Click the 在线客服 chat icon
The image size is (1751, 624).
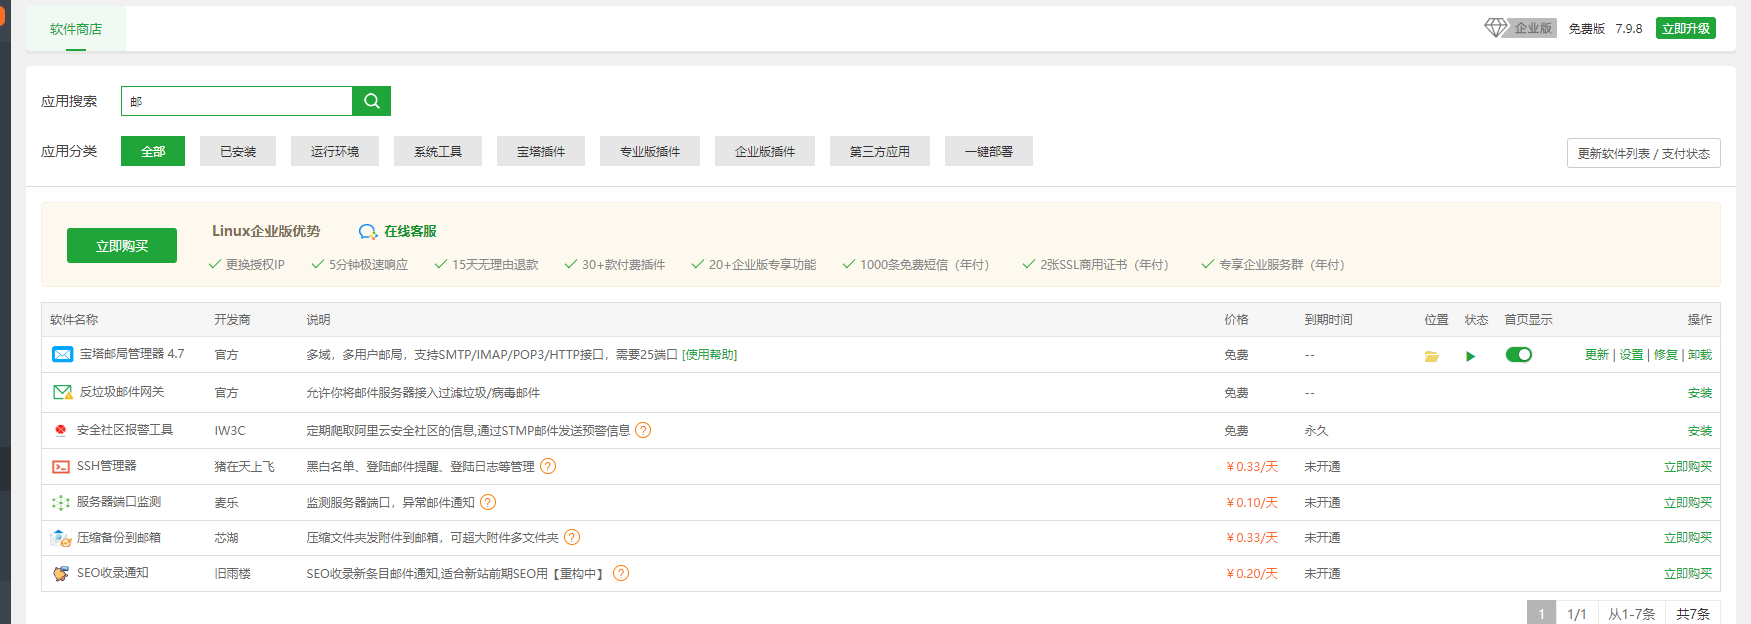click(368, 232)
